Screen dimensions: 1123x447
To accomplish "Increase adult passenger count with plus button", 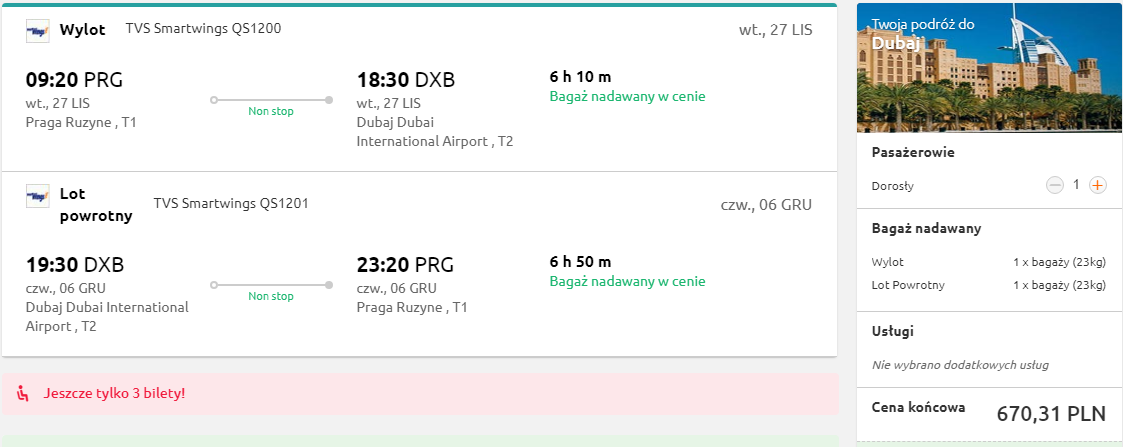I will pos(1097,186).
